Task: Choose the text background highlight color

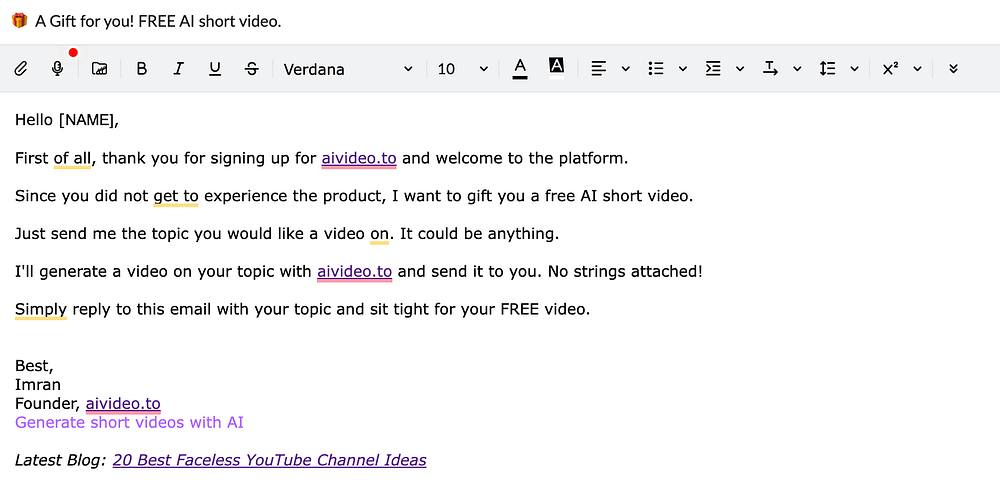Action: pyautogui.click(x=557, y=66)
